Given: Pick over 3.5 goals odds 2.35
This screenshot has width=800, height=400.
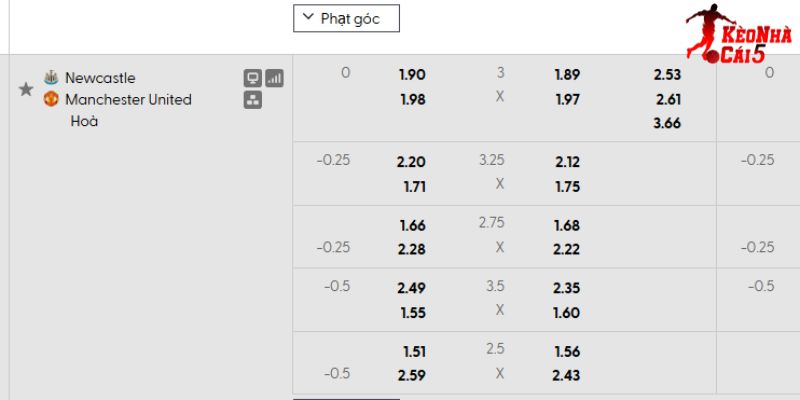Looking at the screenshot, I should point(567,288).
